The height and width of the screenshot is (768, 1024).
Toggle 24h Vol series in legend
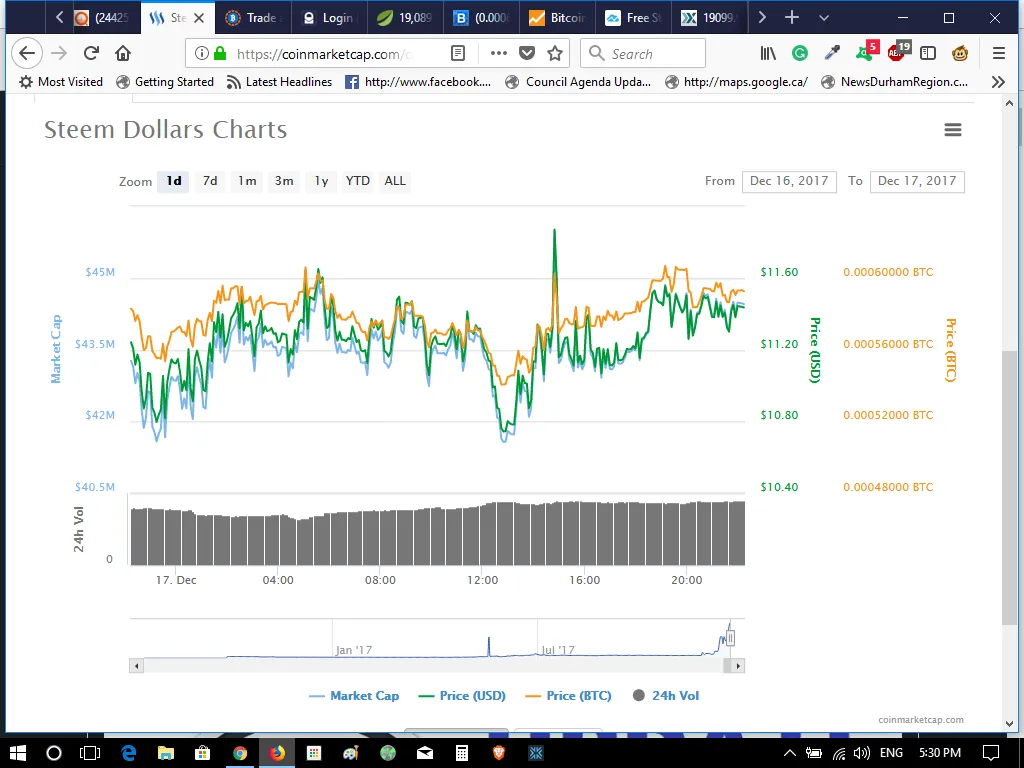[x=666, y=696]
